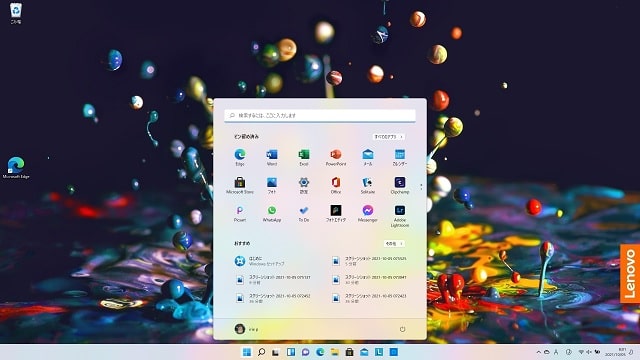Open Widgets on the taskbar
Image resolution: width=640 pixels, height=360 pixels.
pyautogui.click(x=291, y=352)
